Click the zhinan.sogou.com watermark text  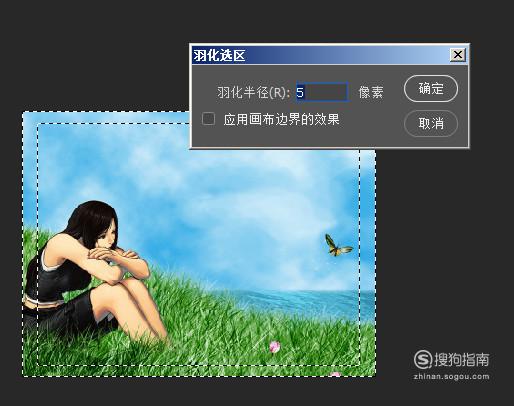click(451, 377)
